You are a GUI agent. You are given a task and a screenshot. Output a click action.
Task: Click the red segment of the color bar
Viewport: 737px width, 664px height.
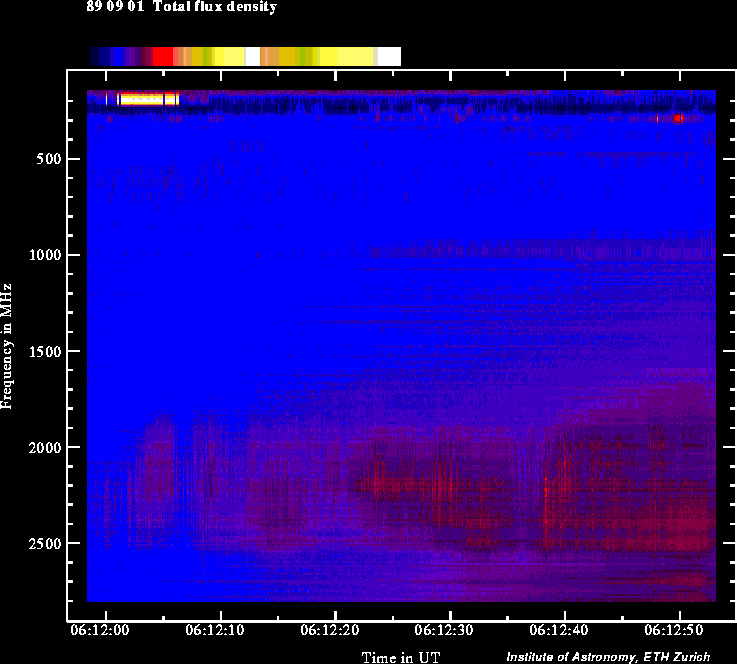click(x=163, y=56)
